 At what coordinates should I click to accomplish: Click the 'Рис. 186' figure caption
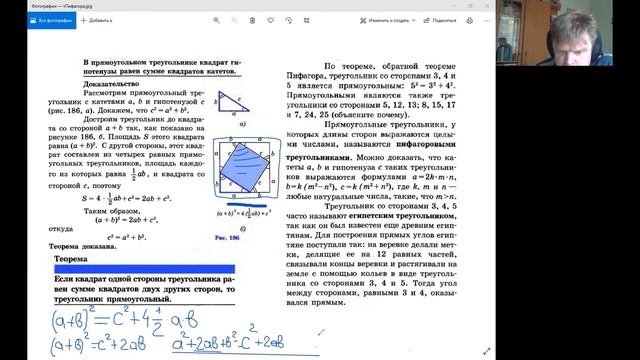227,238
